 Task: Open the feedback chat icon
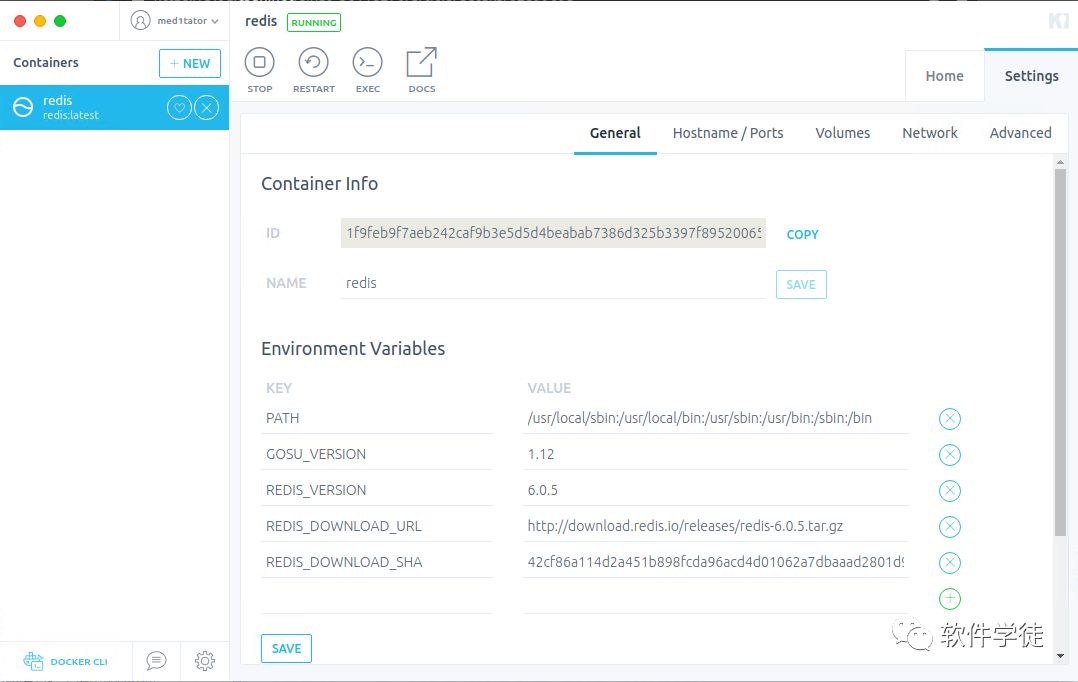tap(156, 661)
